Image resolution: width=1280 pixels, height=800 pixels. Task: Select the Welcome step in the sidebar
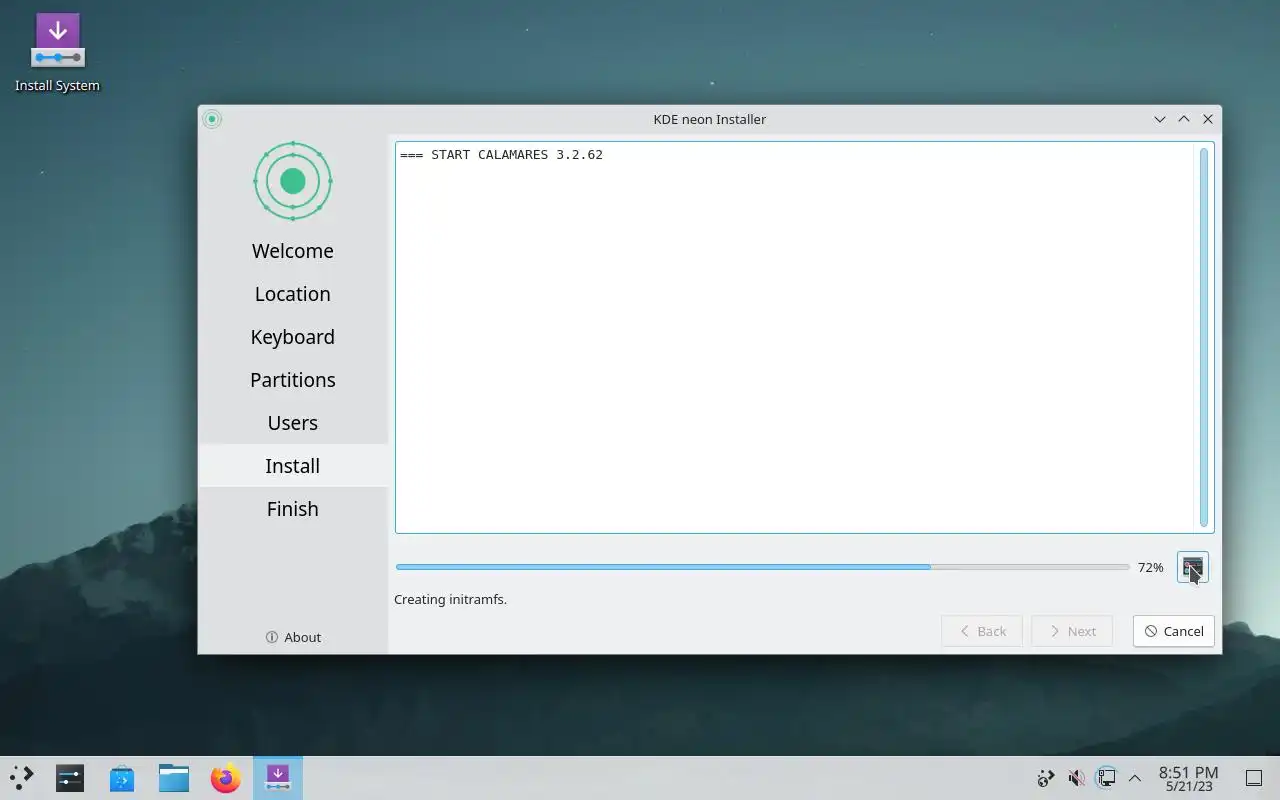pos(293,251)
